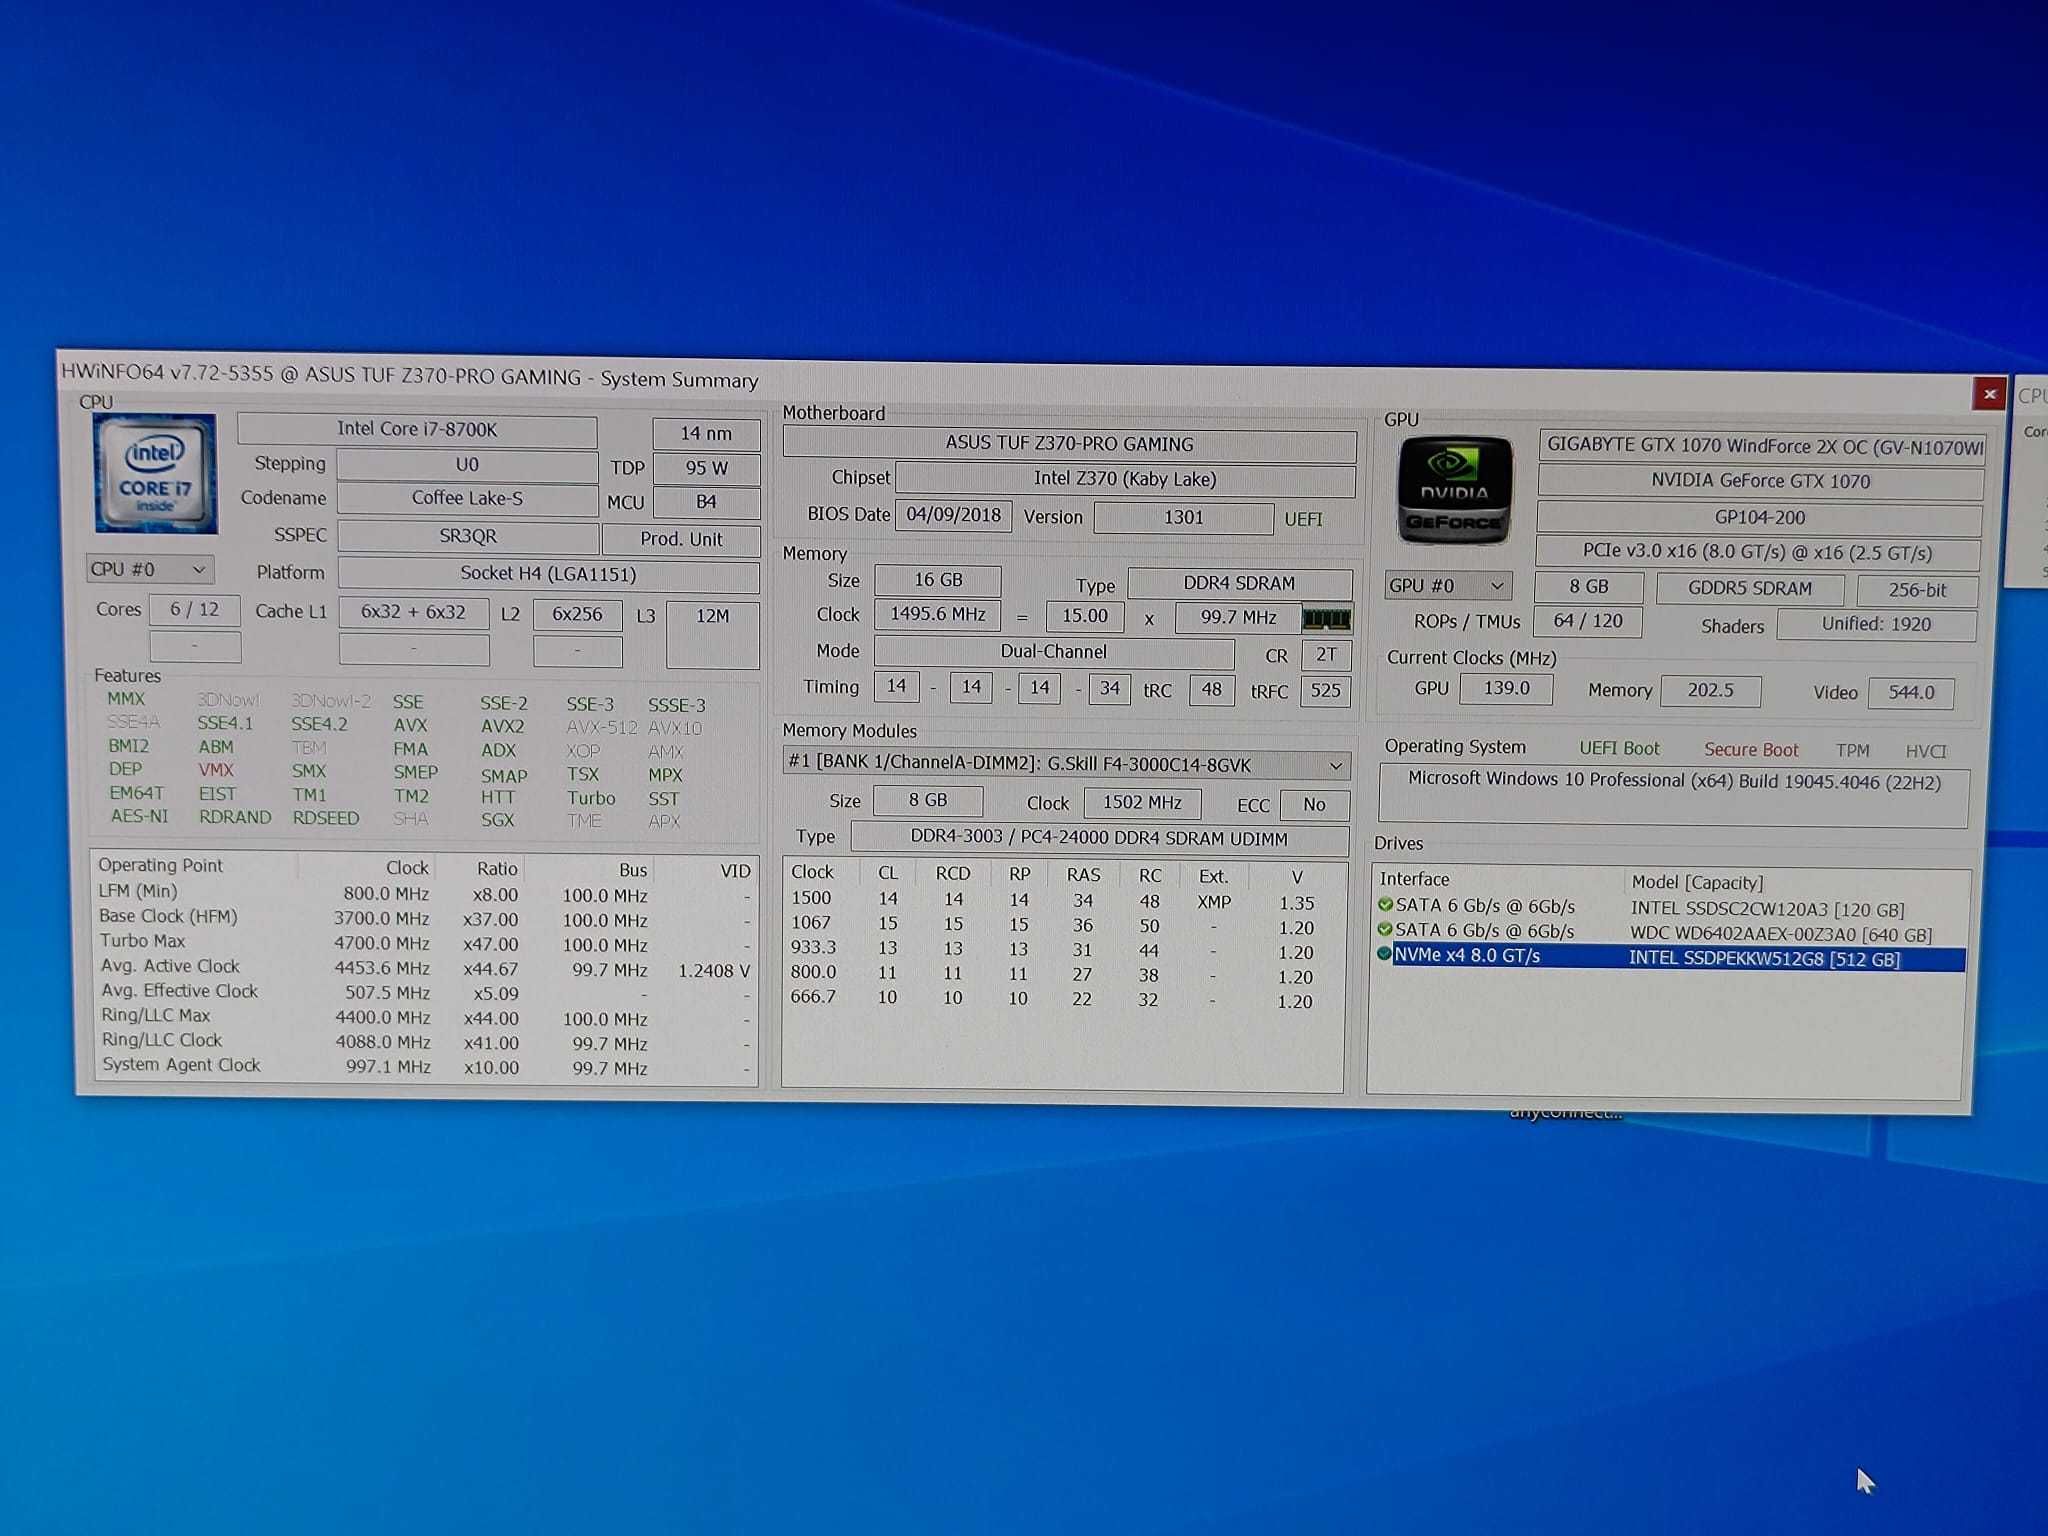
Task: Click the 666.7 memory timing profile row
Action: coord(1060,999)
